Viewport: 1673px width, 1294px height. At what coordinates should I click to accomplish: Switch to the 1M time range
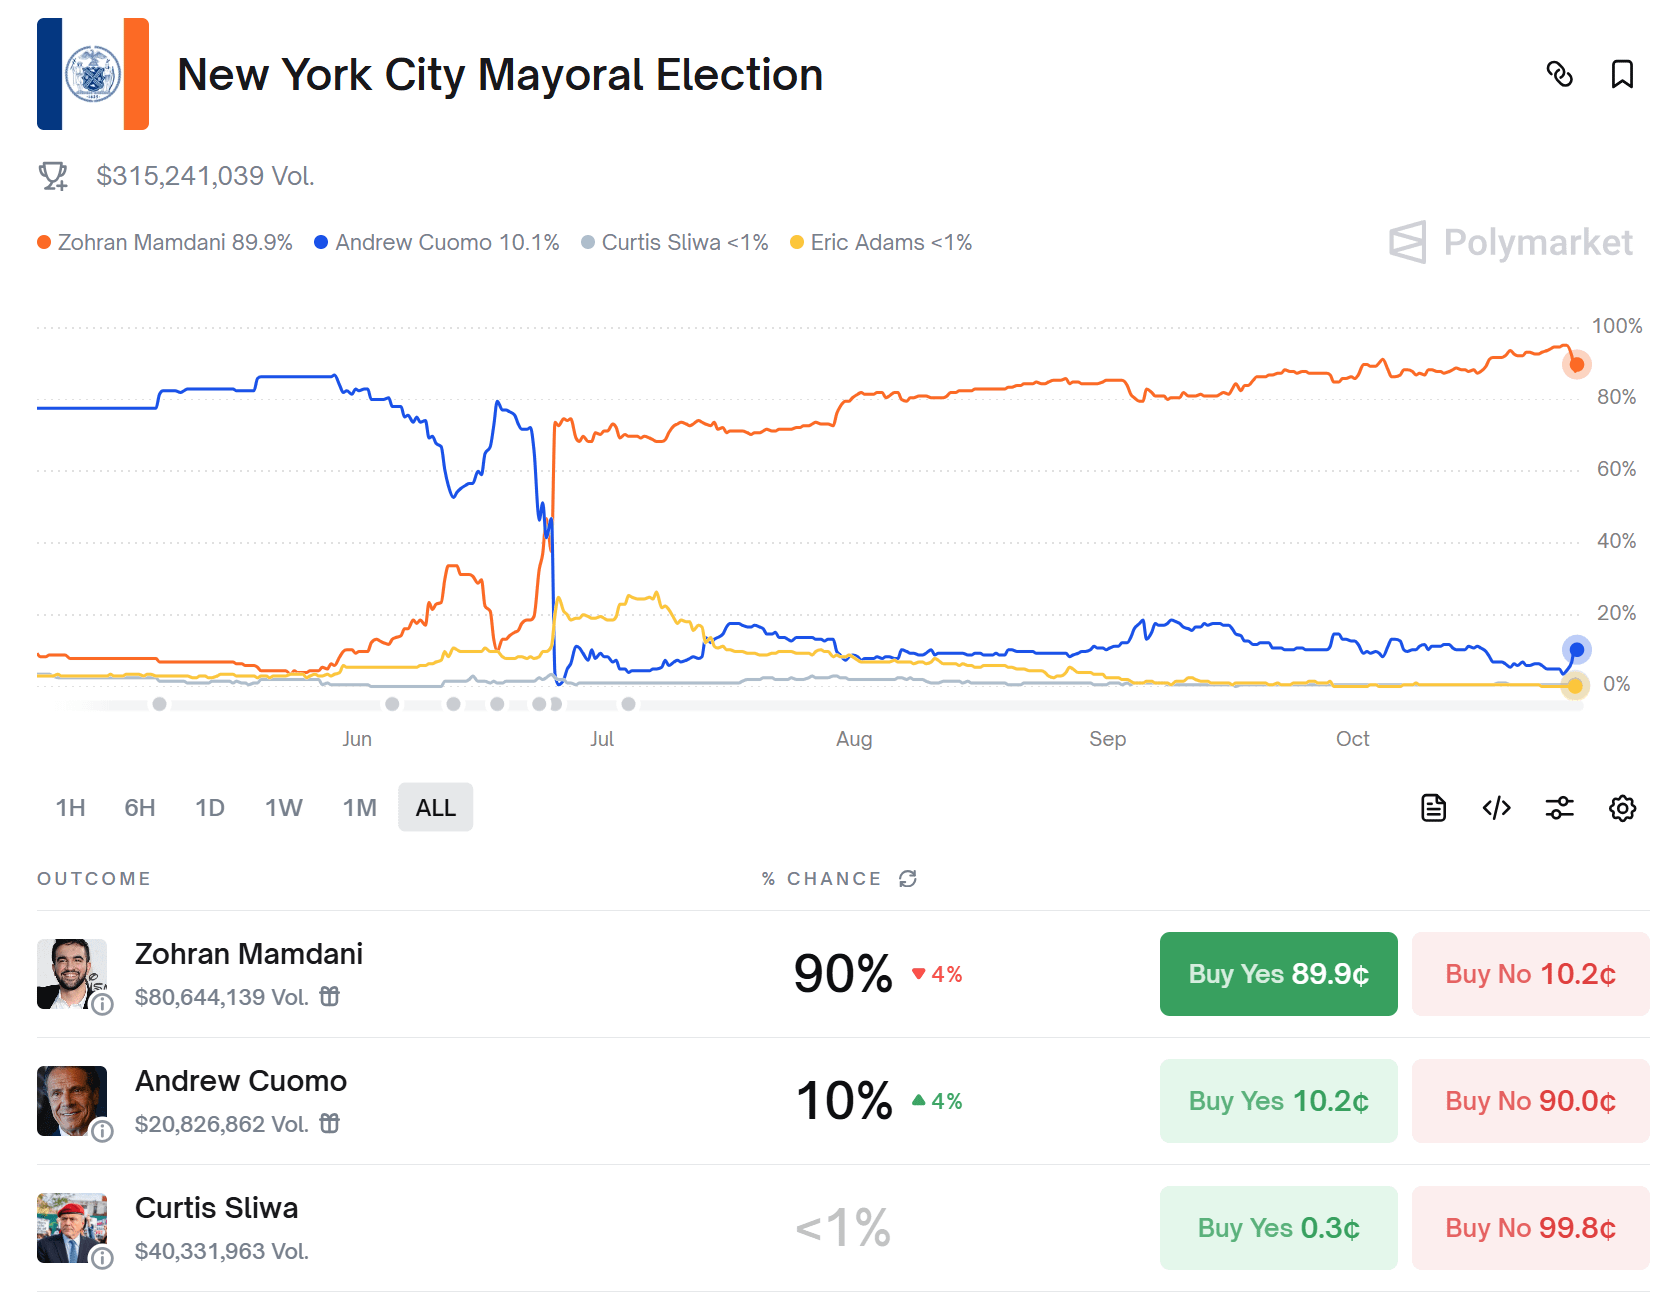point(360,808)
